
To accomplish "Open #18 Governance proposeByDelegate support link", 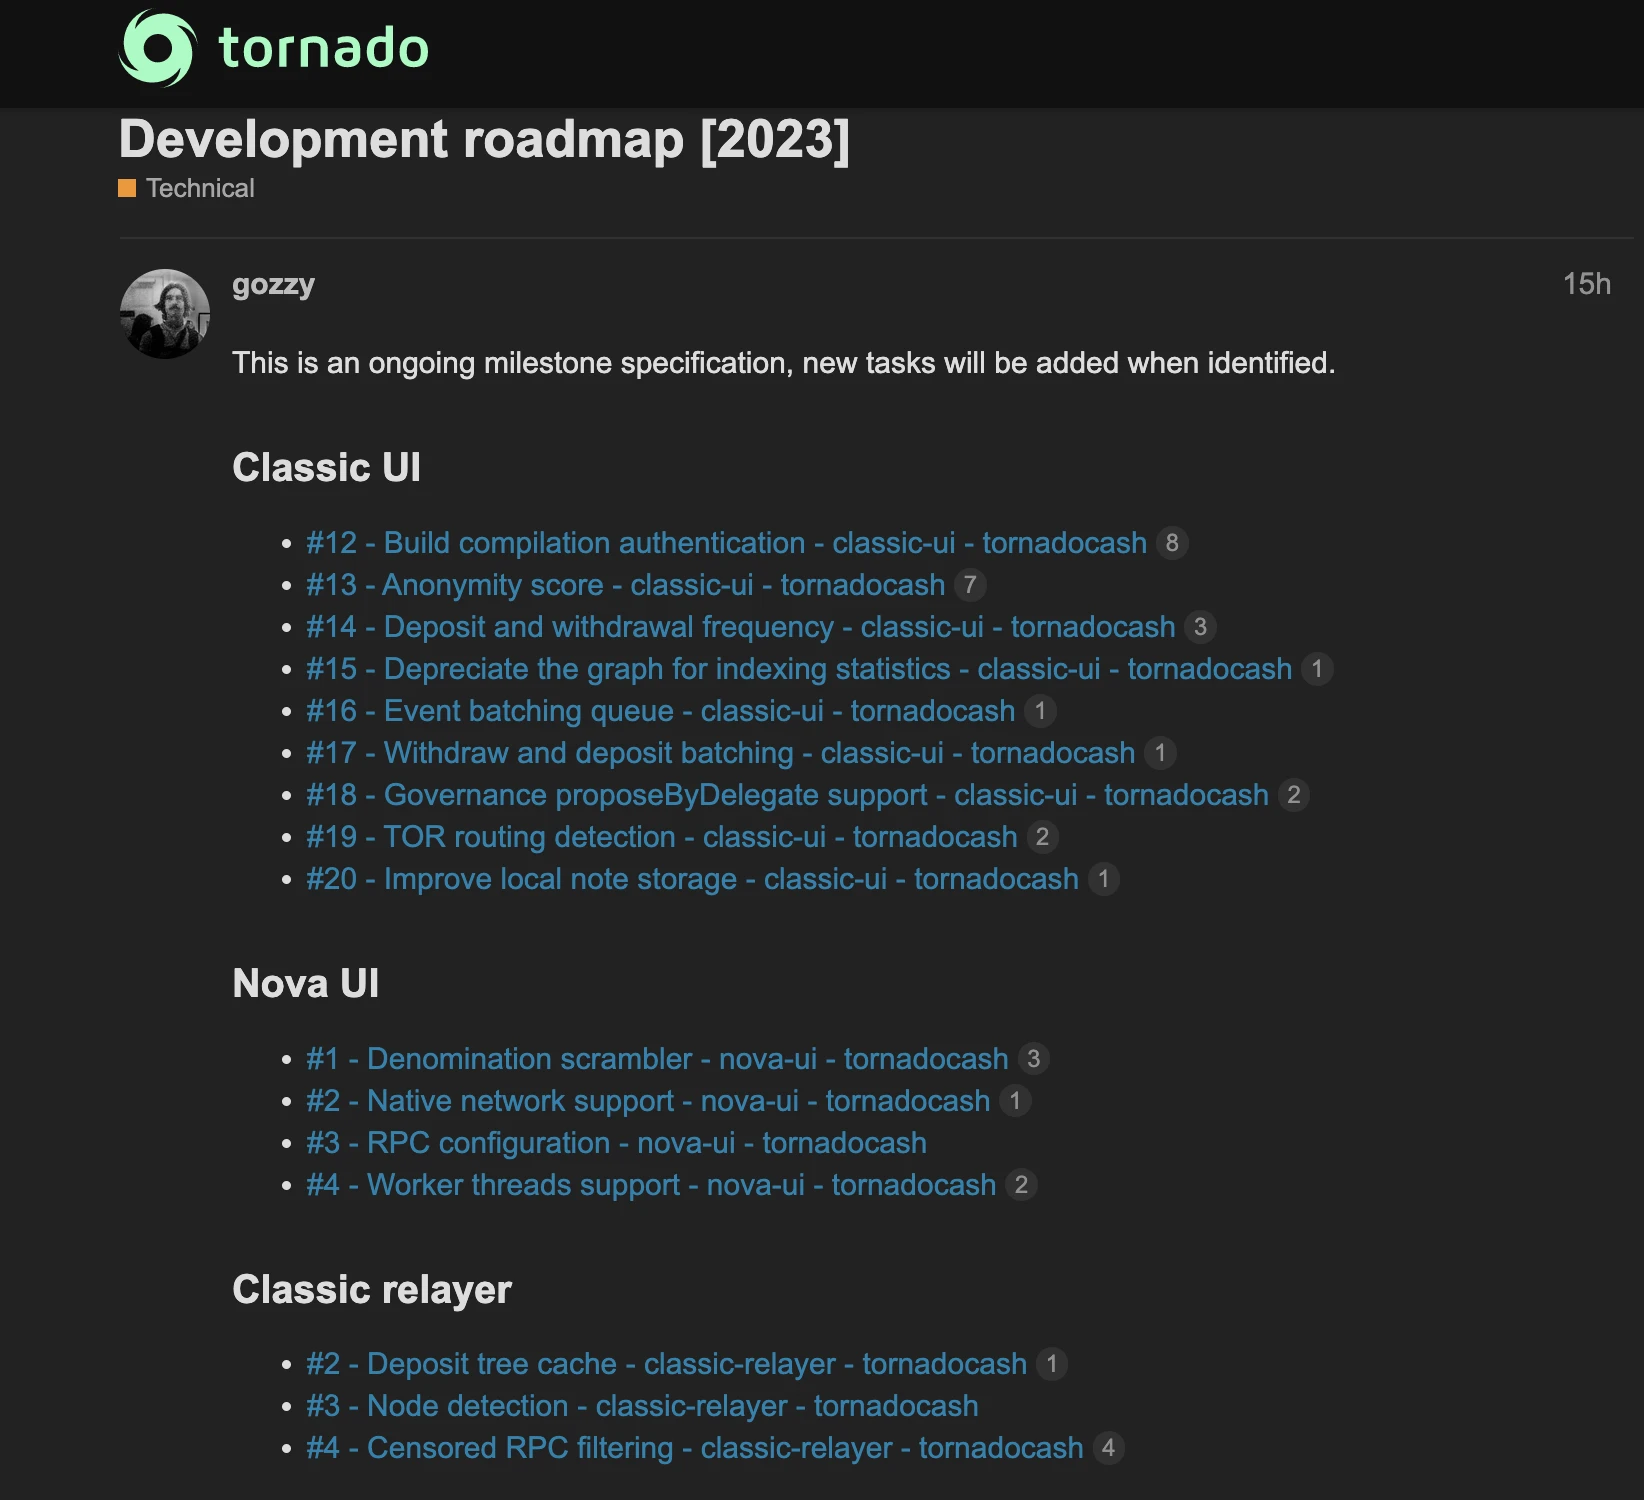I will (787, 795).
